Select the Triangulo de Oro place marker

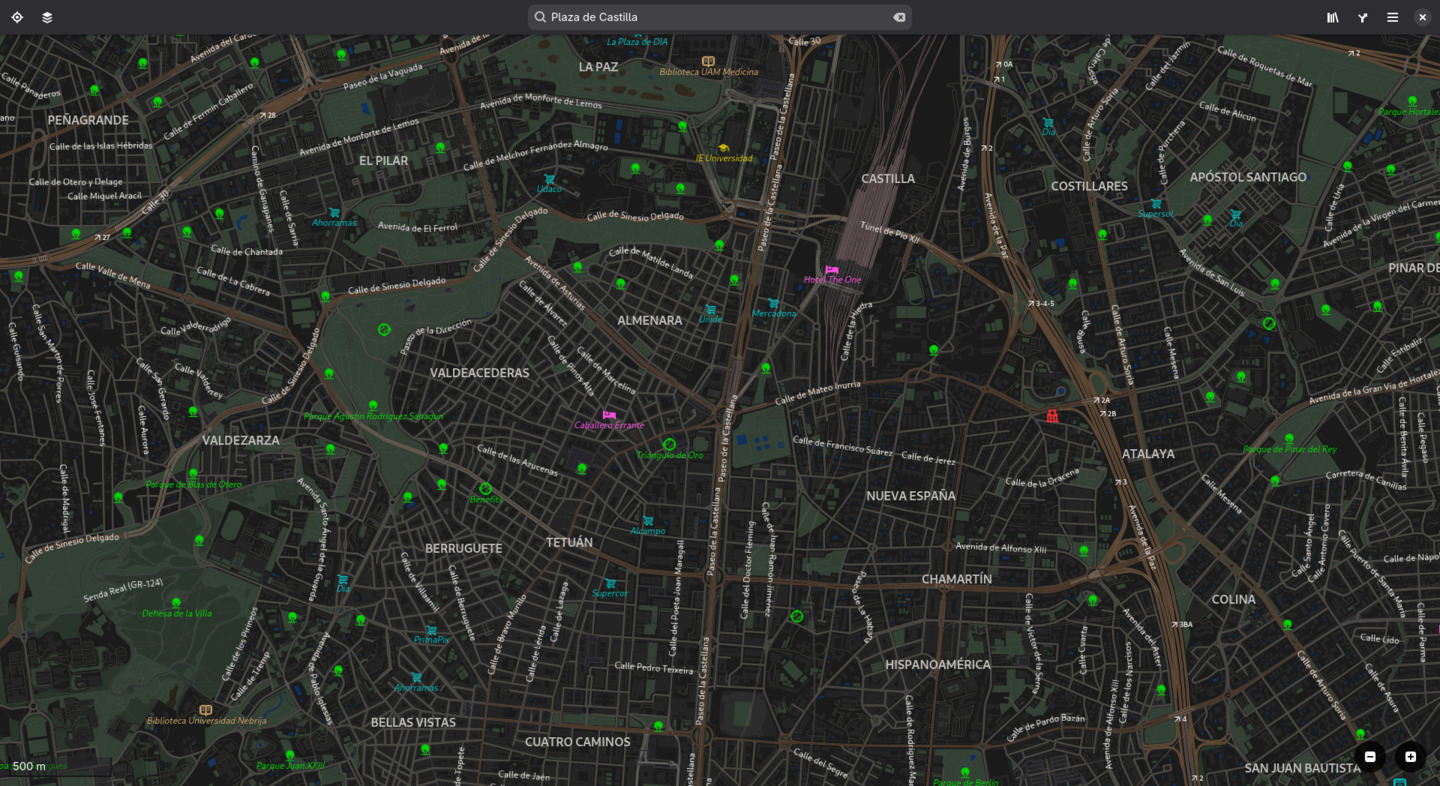669,444
